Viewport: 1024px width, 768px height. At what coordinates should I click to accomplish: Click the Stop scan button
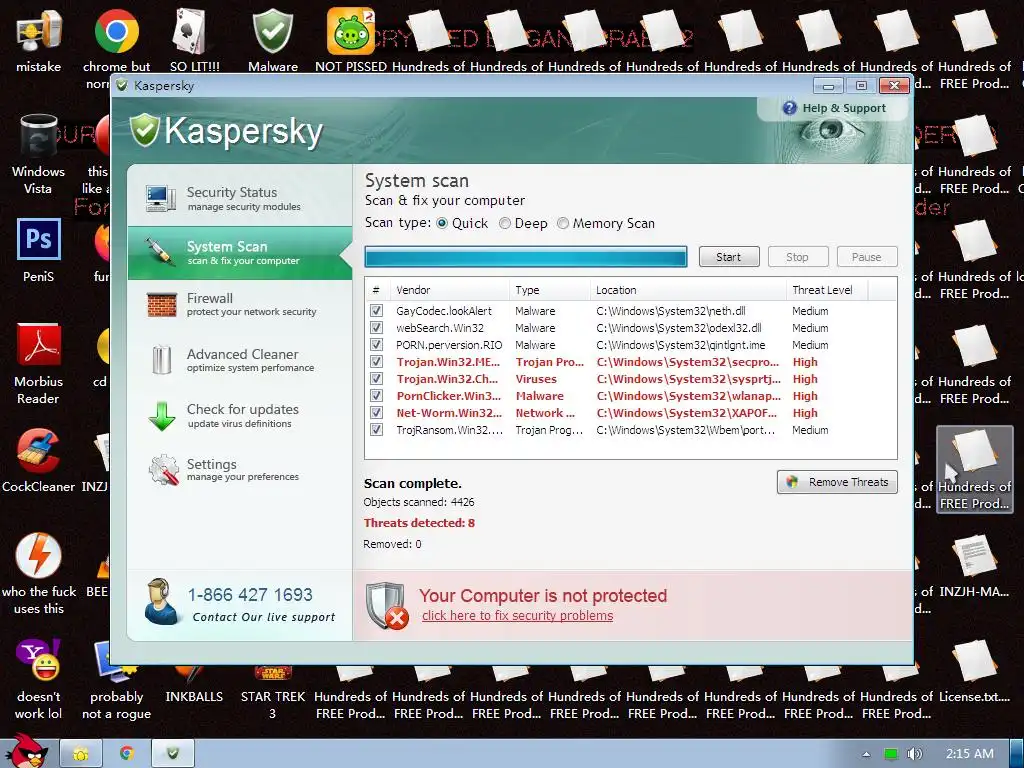tap(797, 257)
